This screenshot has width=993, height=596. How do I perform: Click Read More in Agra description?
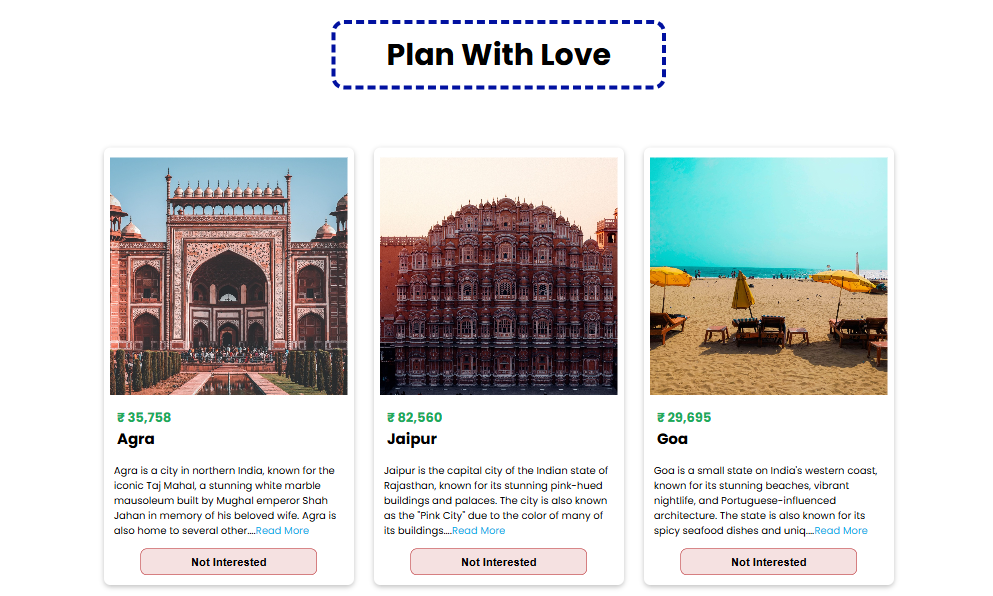282,531
